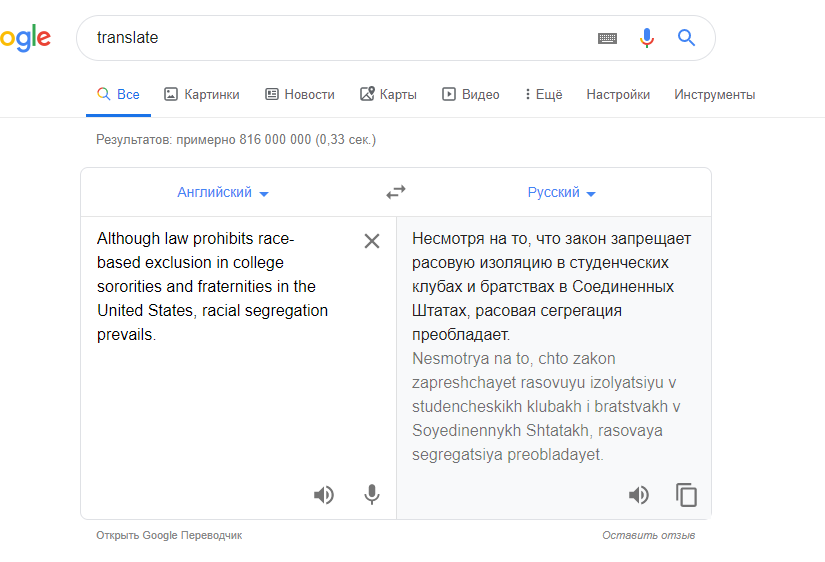Clear the English source text
The height and width of the screenshot is (562, 825).
[372, 241]
